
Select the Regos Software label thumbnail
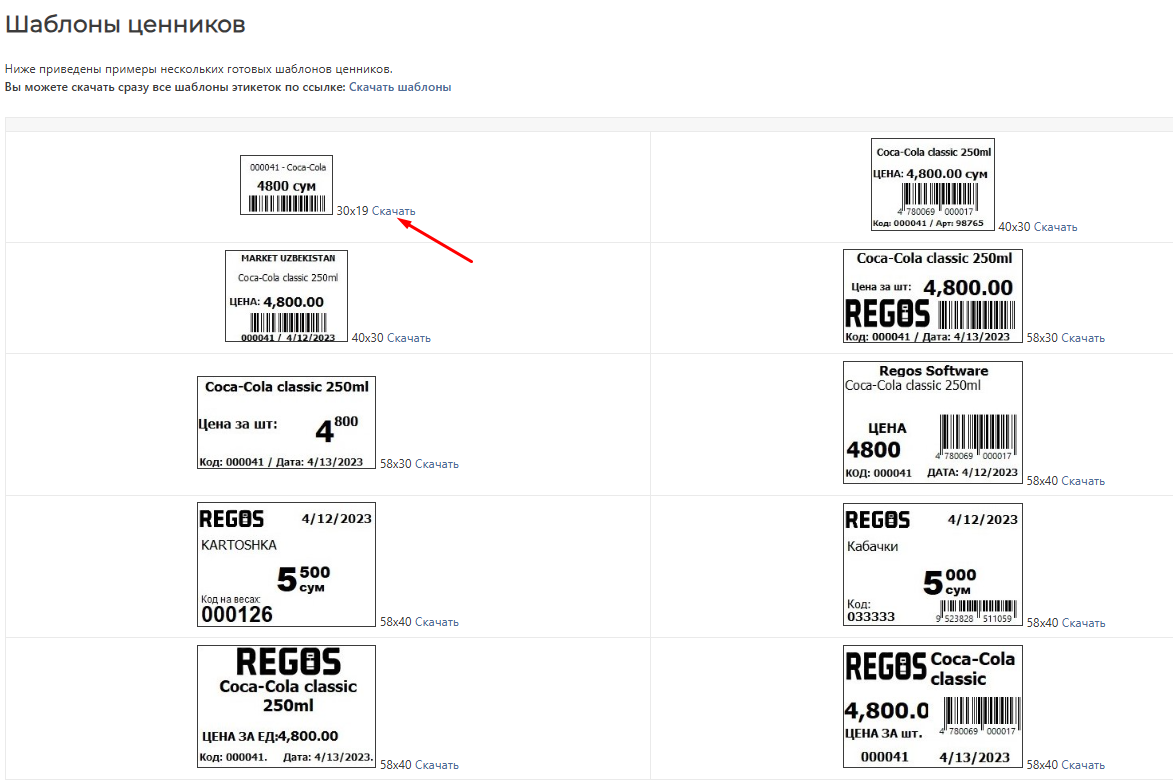pyautogui.click(x=933, y=421)
